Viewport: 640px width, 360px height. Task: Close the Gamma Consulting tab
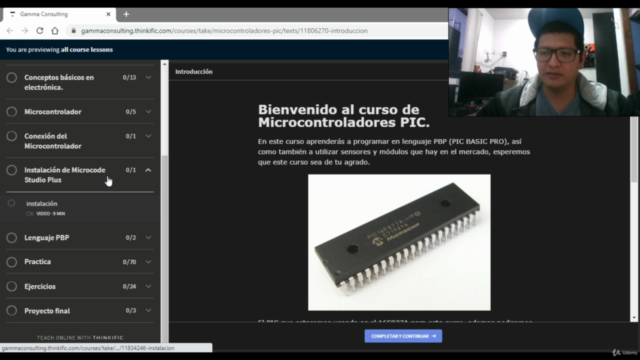coord(108,14)
